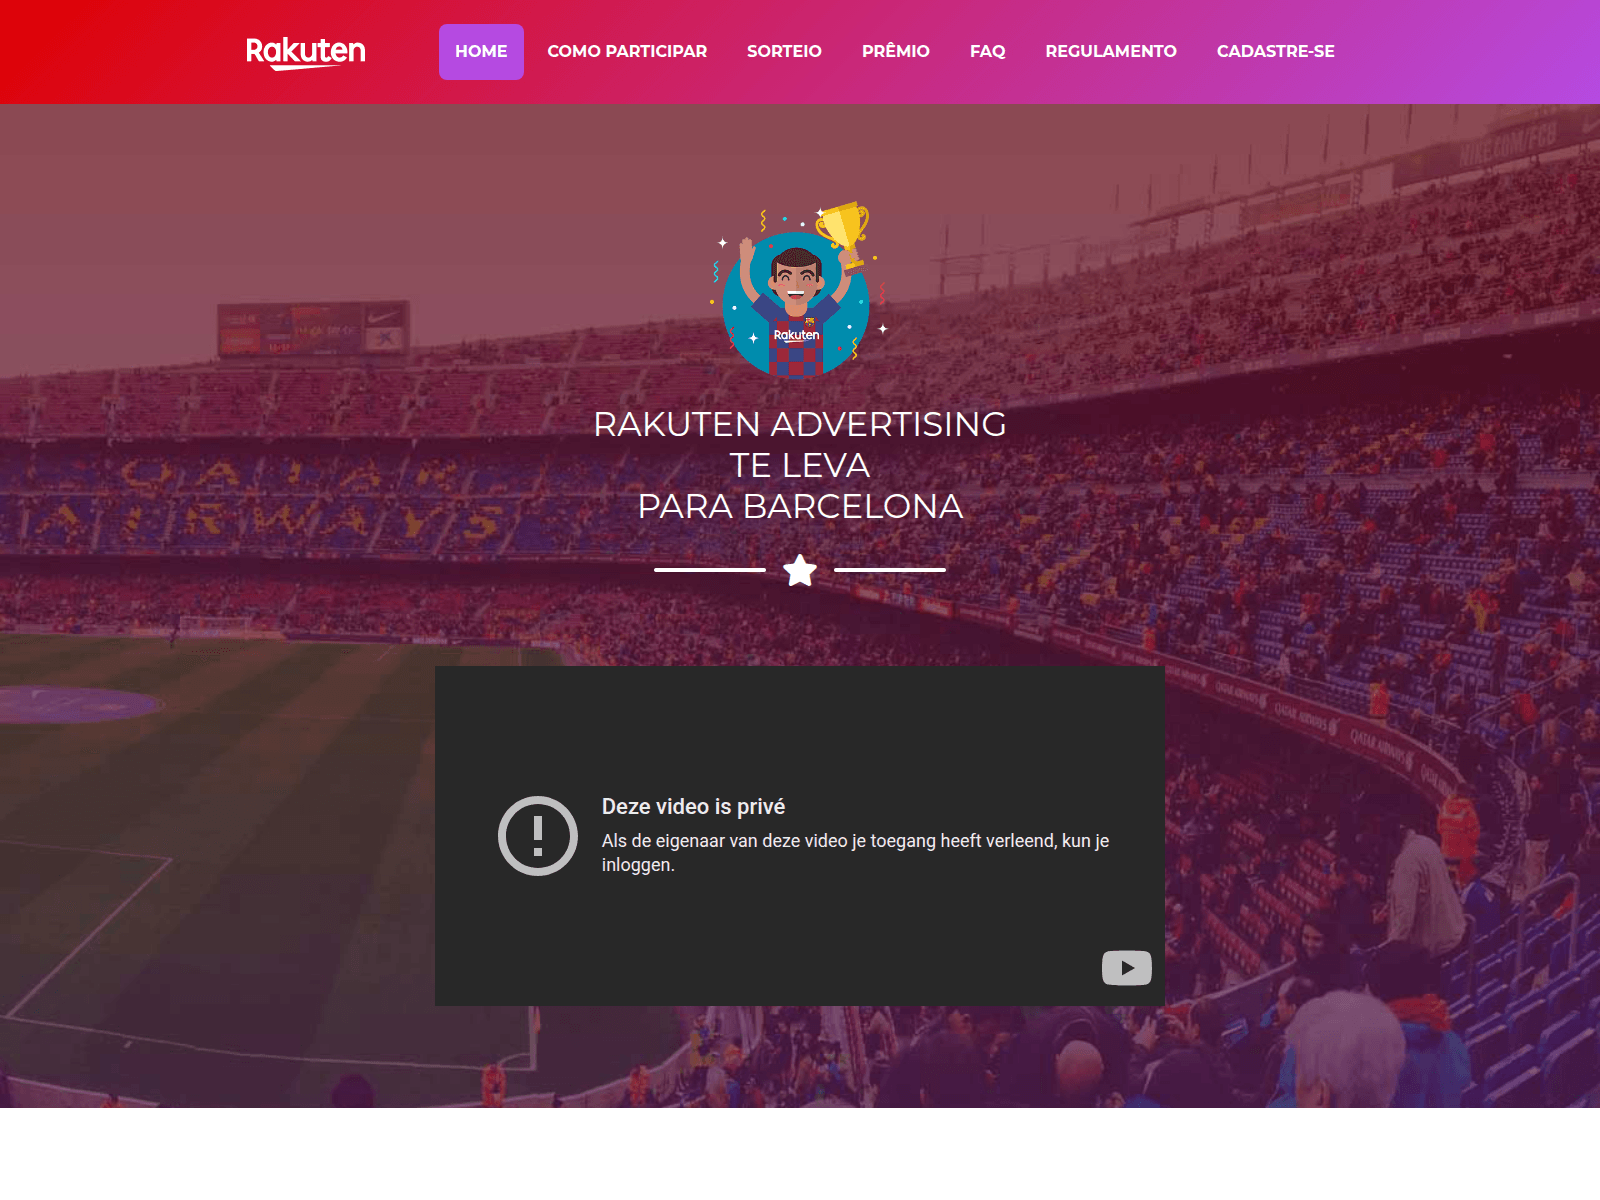Click CADASTRE-SE to register
1600x1200 pixels.
click(x=1276, y=52)
